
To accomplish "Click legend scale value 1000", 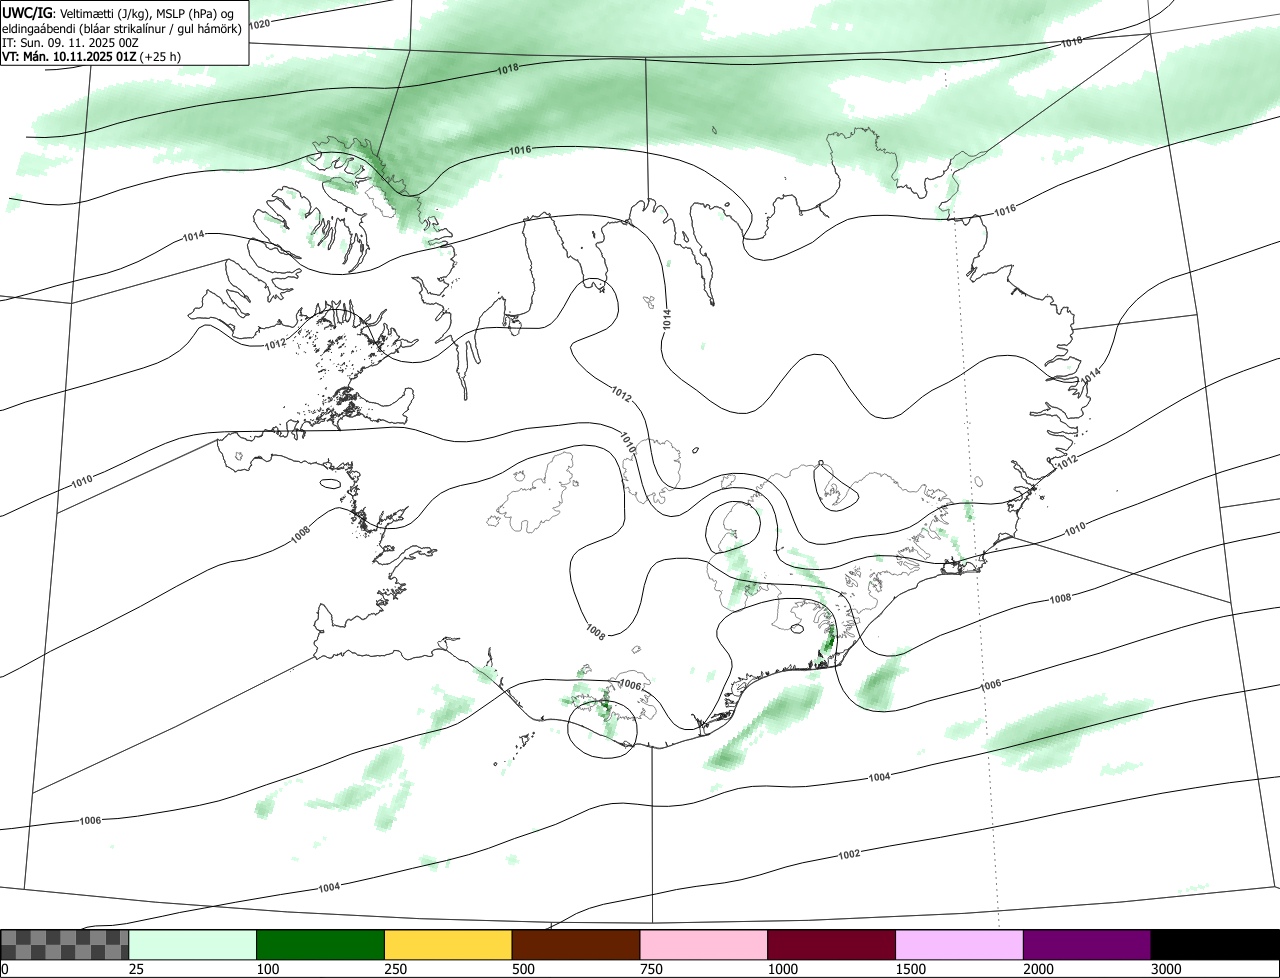I will click(783, 969).
